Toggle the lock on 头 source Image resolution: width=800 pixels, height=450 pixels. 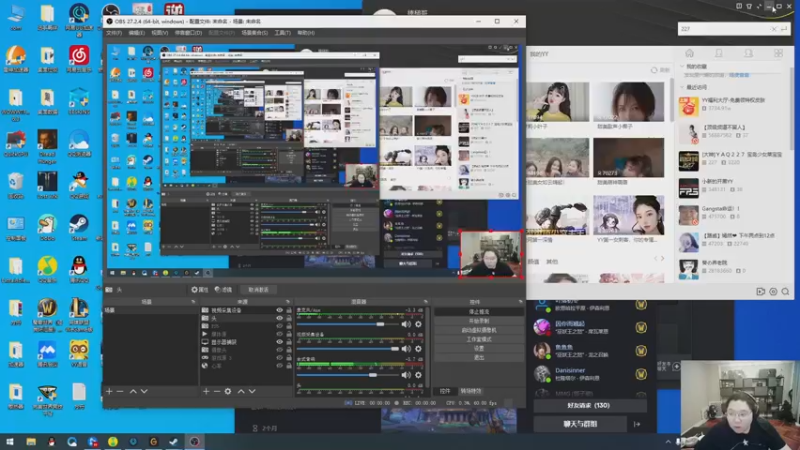point(289,318)
